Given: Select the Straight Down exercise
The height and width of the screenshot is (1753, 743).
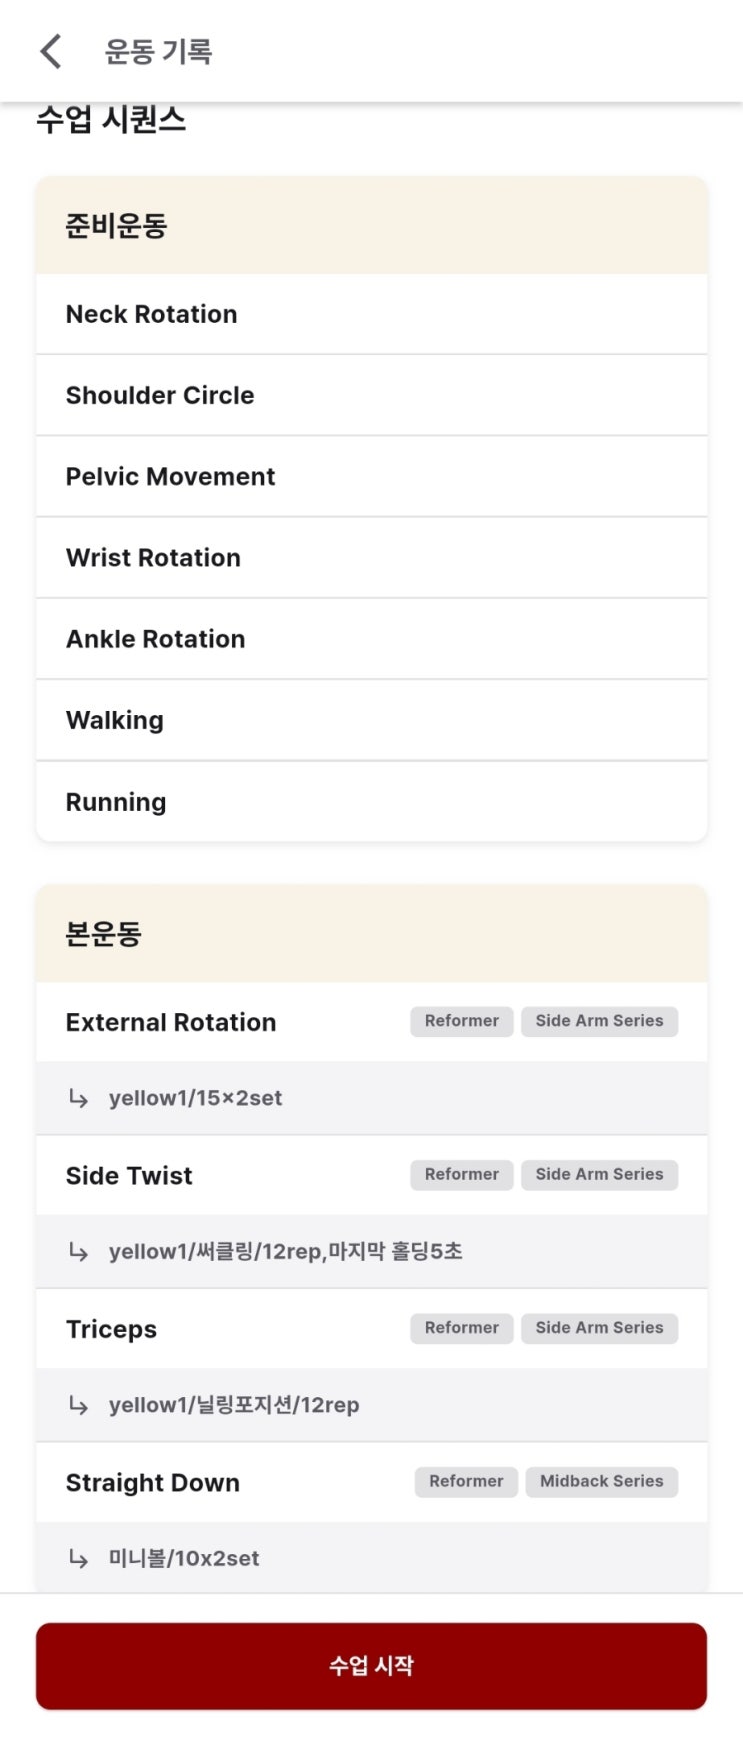Looking at the screenshot, I should [153, 1482].
